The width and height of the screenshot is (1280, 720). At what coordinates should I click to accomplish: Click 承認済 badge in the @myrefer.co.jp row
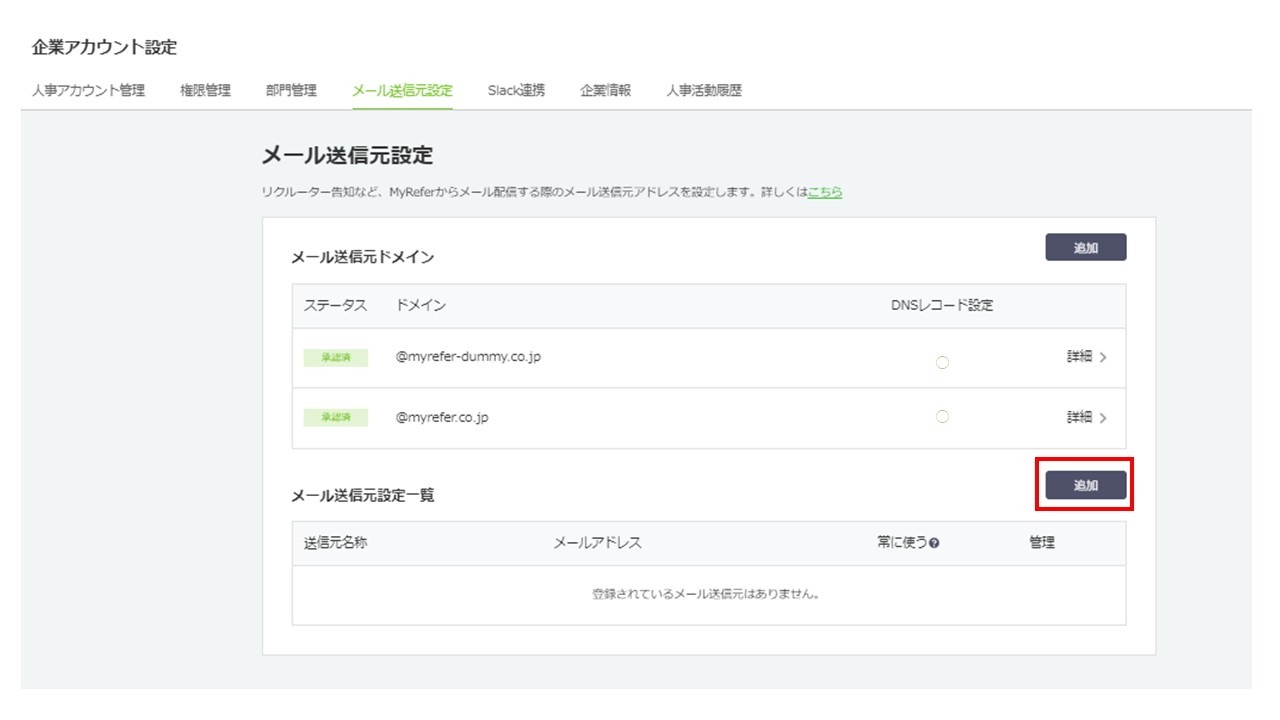pyautogui.click(x=335, y=418)
